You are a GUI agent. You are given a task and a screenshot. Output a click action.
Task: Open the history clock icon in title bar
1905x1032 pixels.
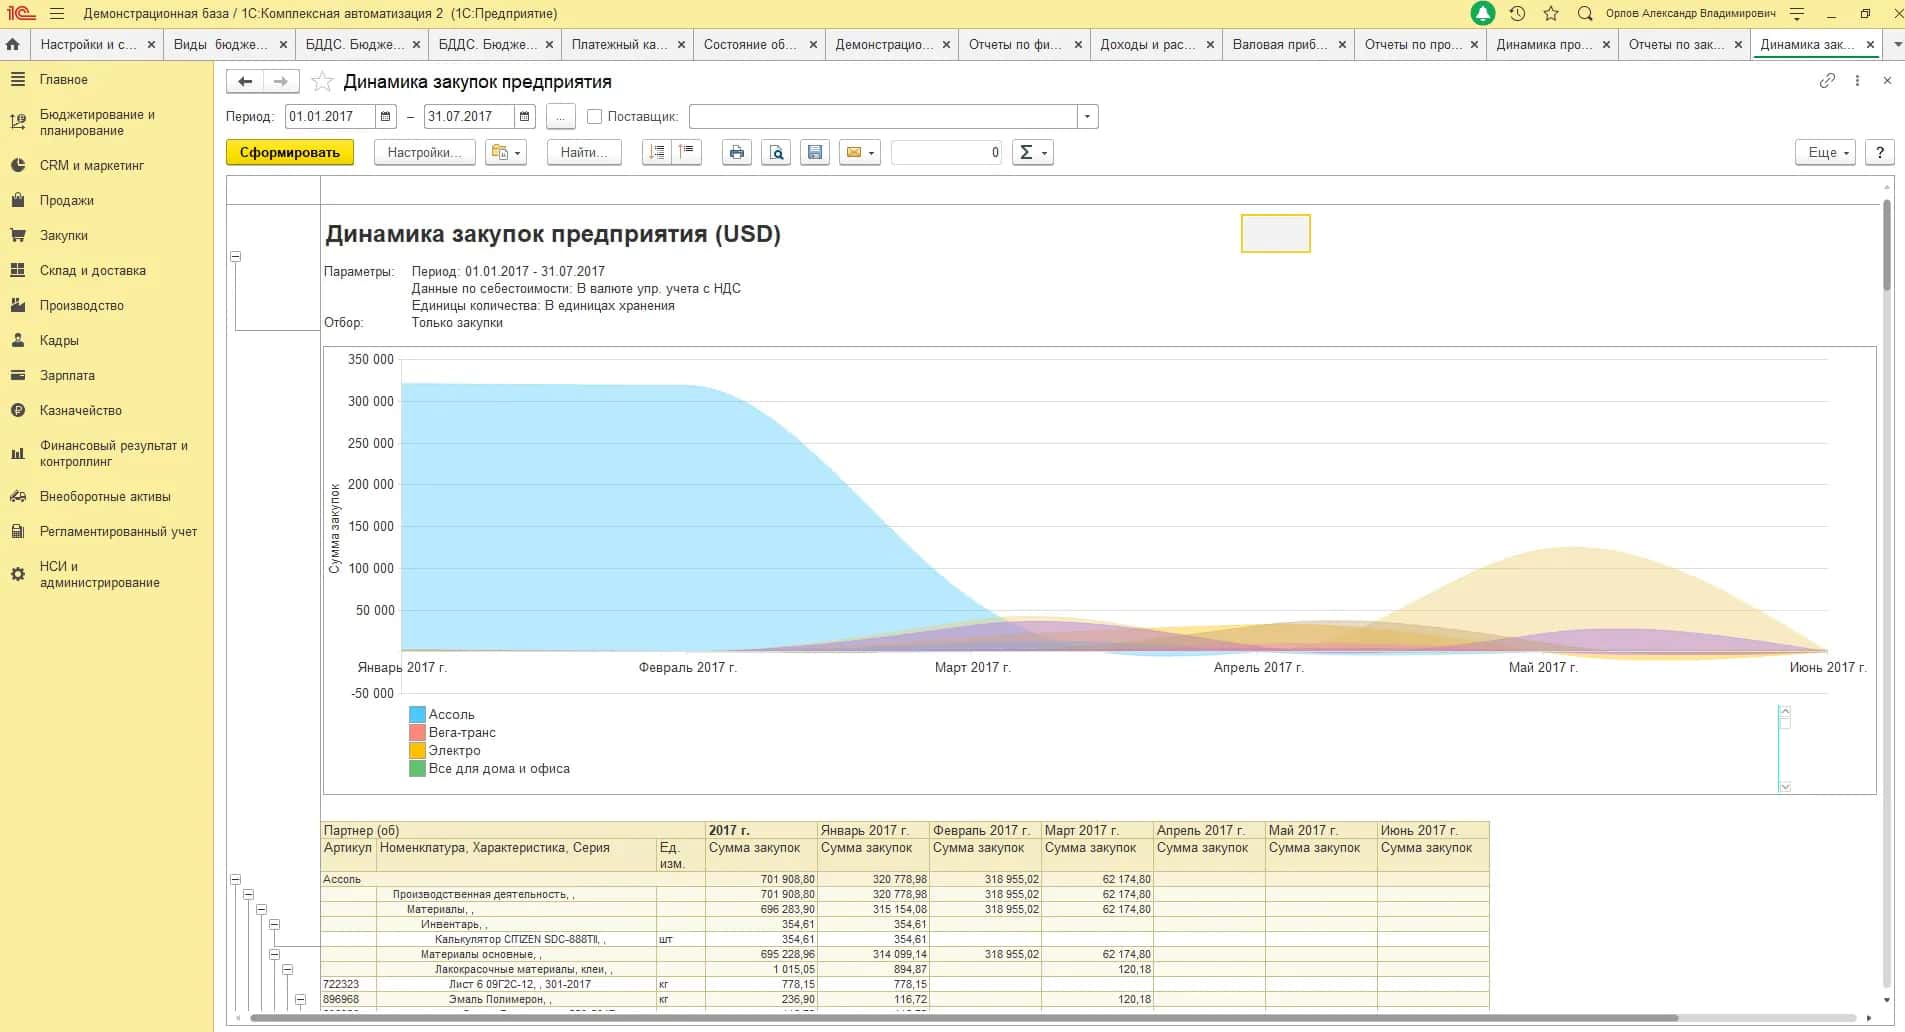[1517, 13]
